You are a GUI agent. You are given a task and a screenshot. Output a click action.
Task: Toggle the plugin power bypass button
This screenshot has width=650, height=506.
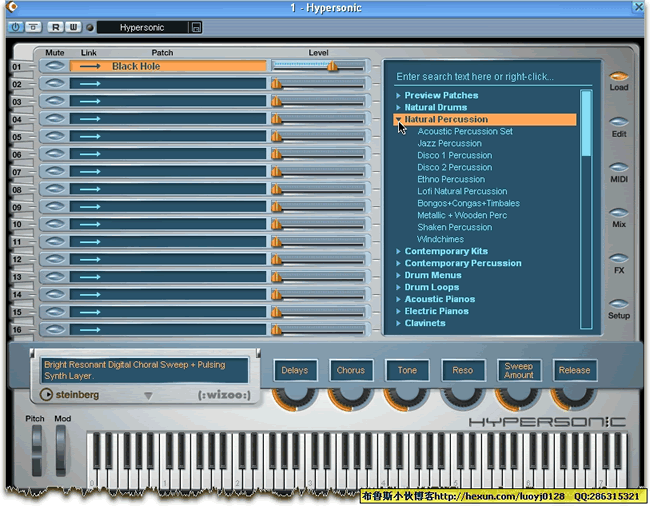point(15,27)
